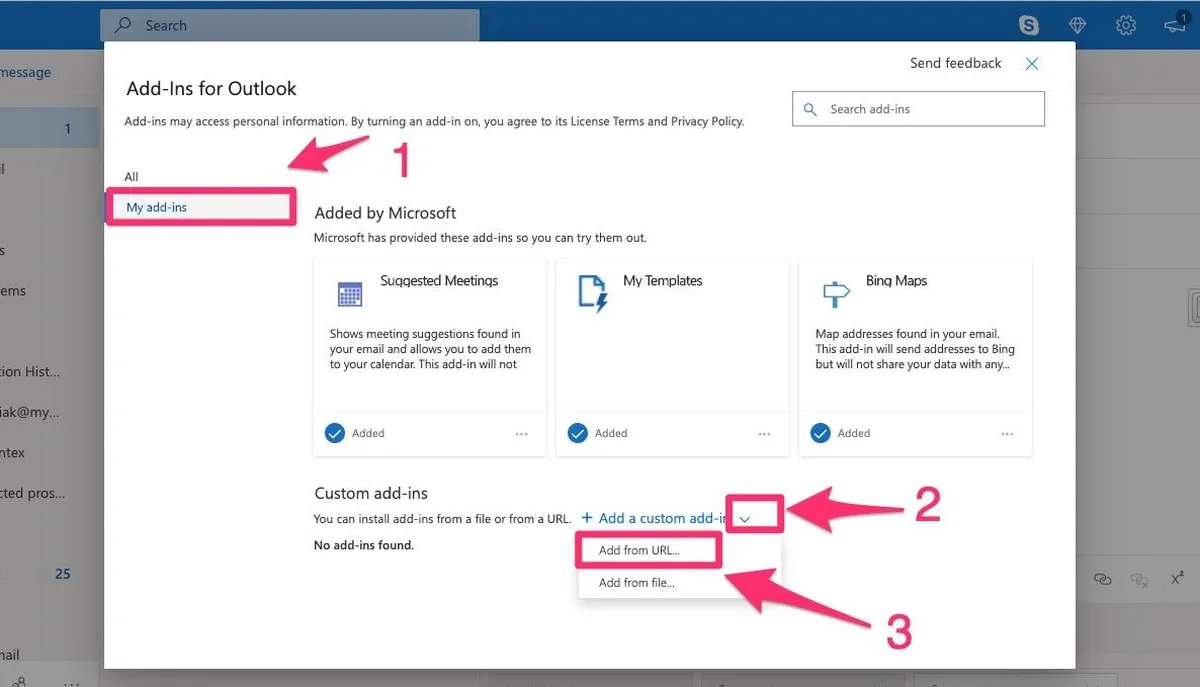Click the Send feedback link
Screen dimensions: 1200x687
click(x=955, y=63)
